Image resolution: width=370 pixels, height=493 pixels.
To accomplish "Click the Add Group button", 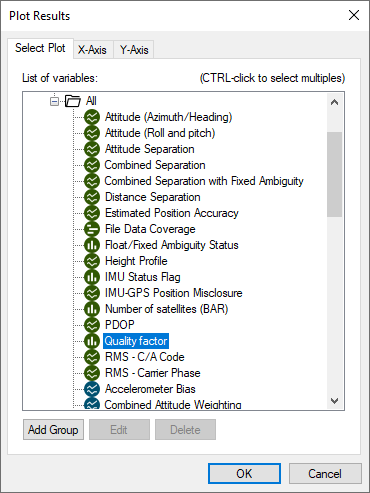I will pyautogui.click(x=53, y=430).
